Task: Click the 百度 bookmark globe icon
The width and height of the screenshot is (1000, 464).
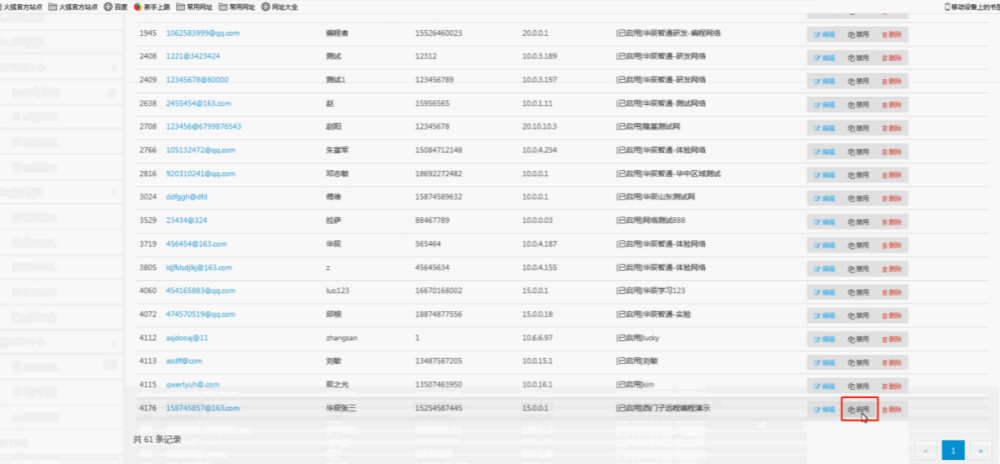Action: point(108,6)
